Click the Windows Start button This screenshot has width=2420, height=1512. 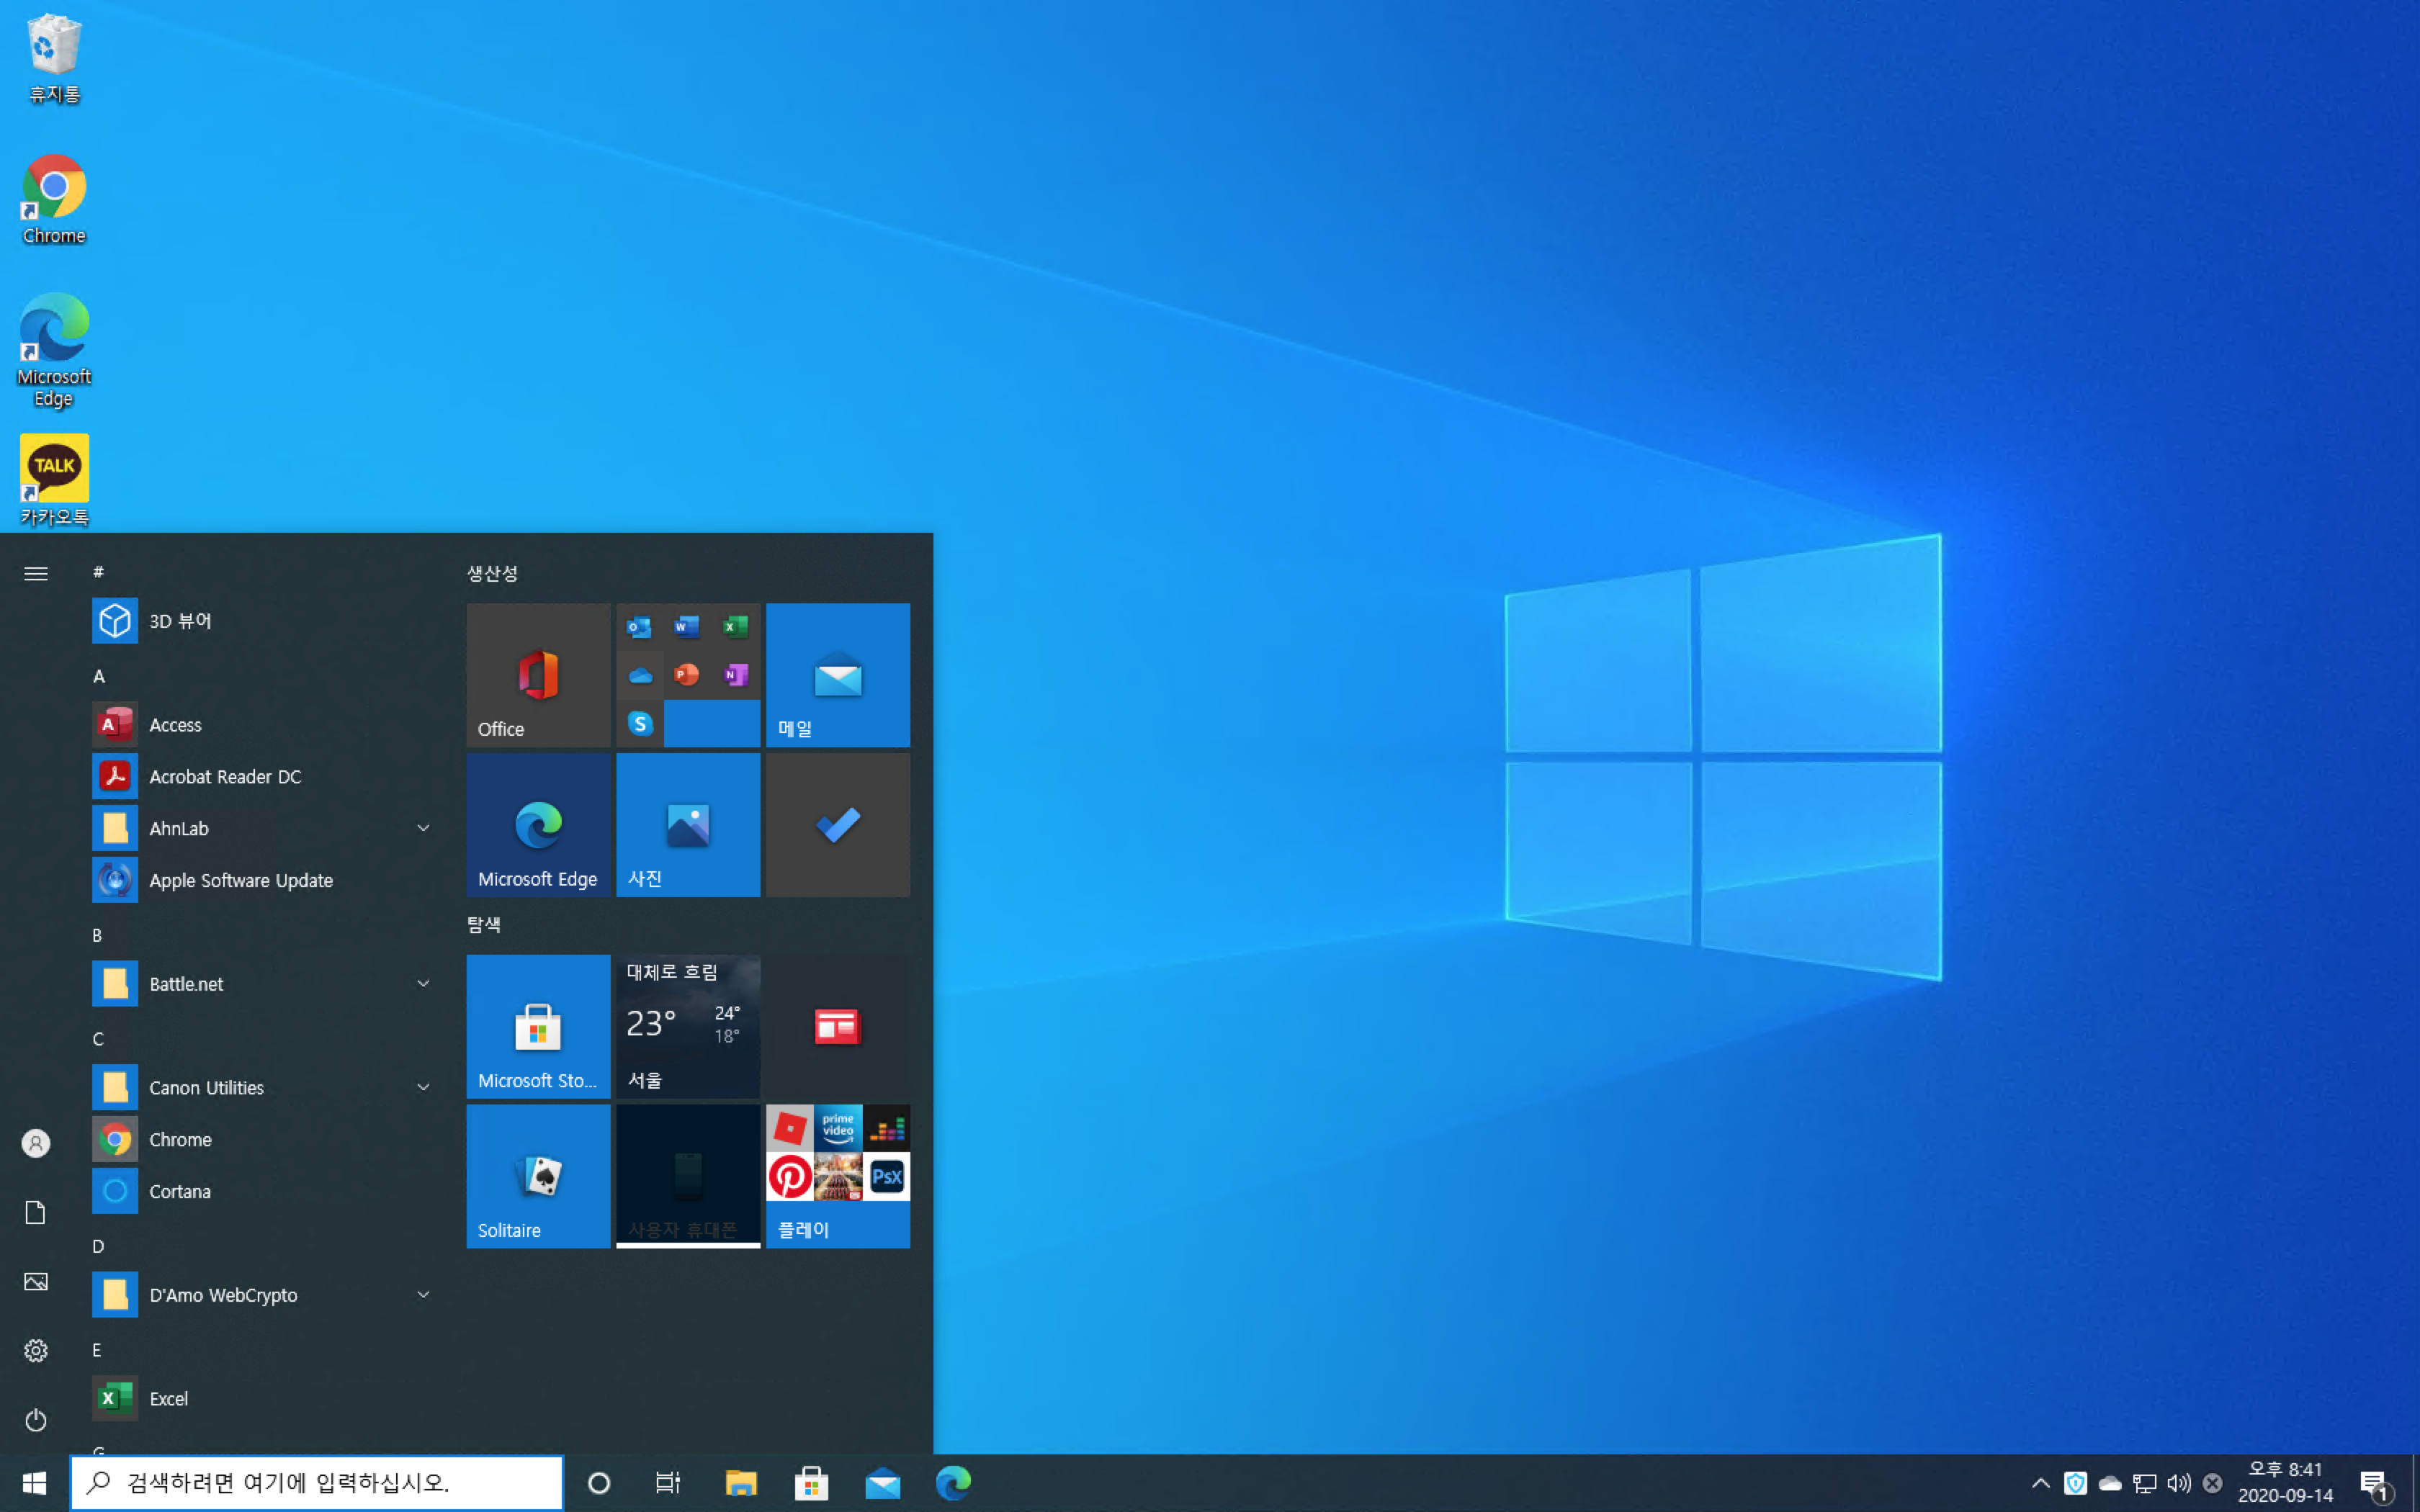pyautogui.click(x=34, y=1483)
